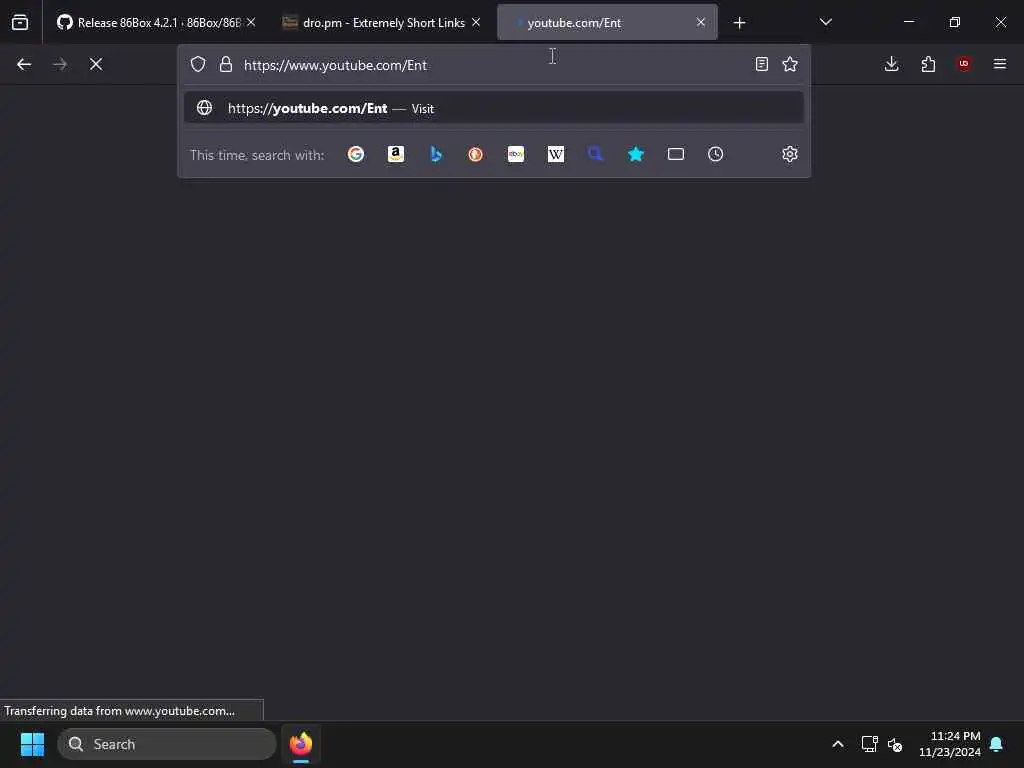The image size is (1024, 768).
Task: Close the youtube.com/Ent tab
Action: coord(701,23)
